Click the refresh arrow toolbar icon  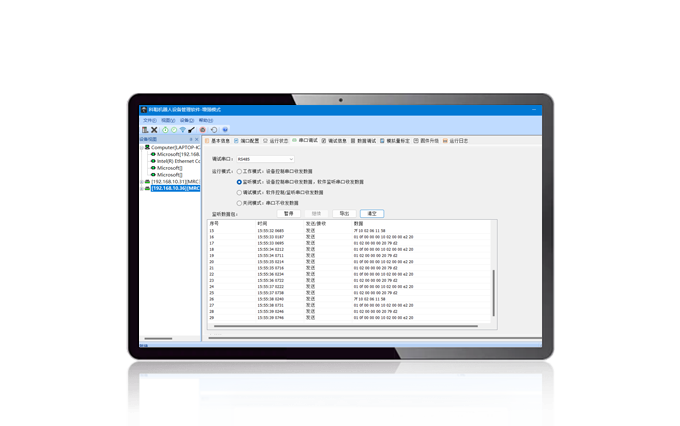213,130
